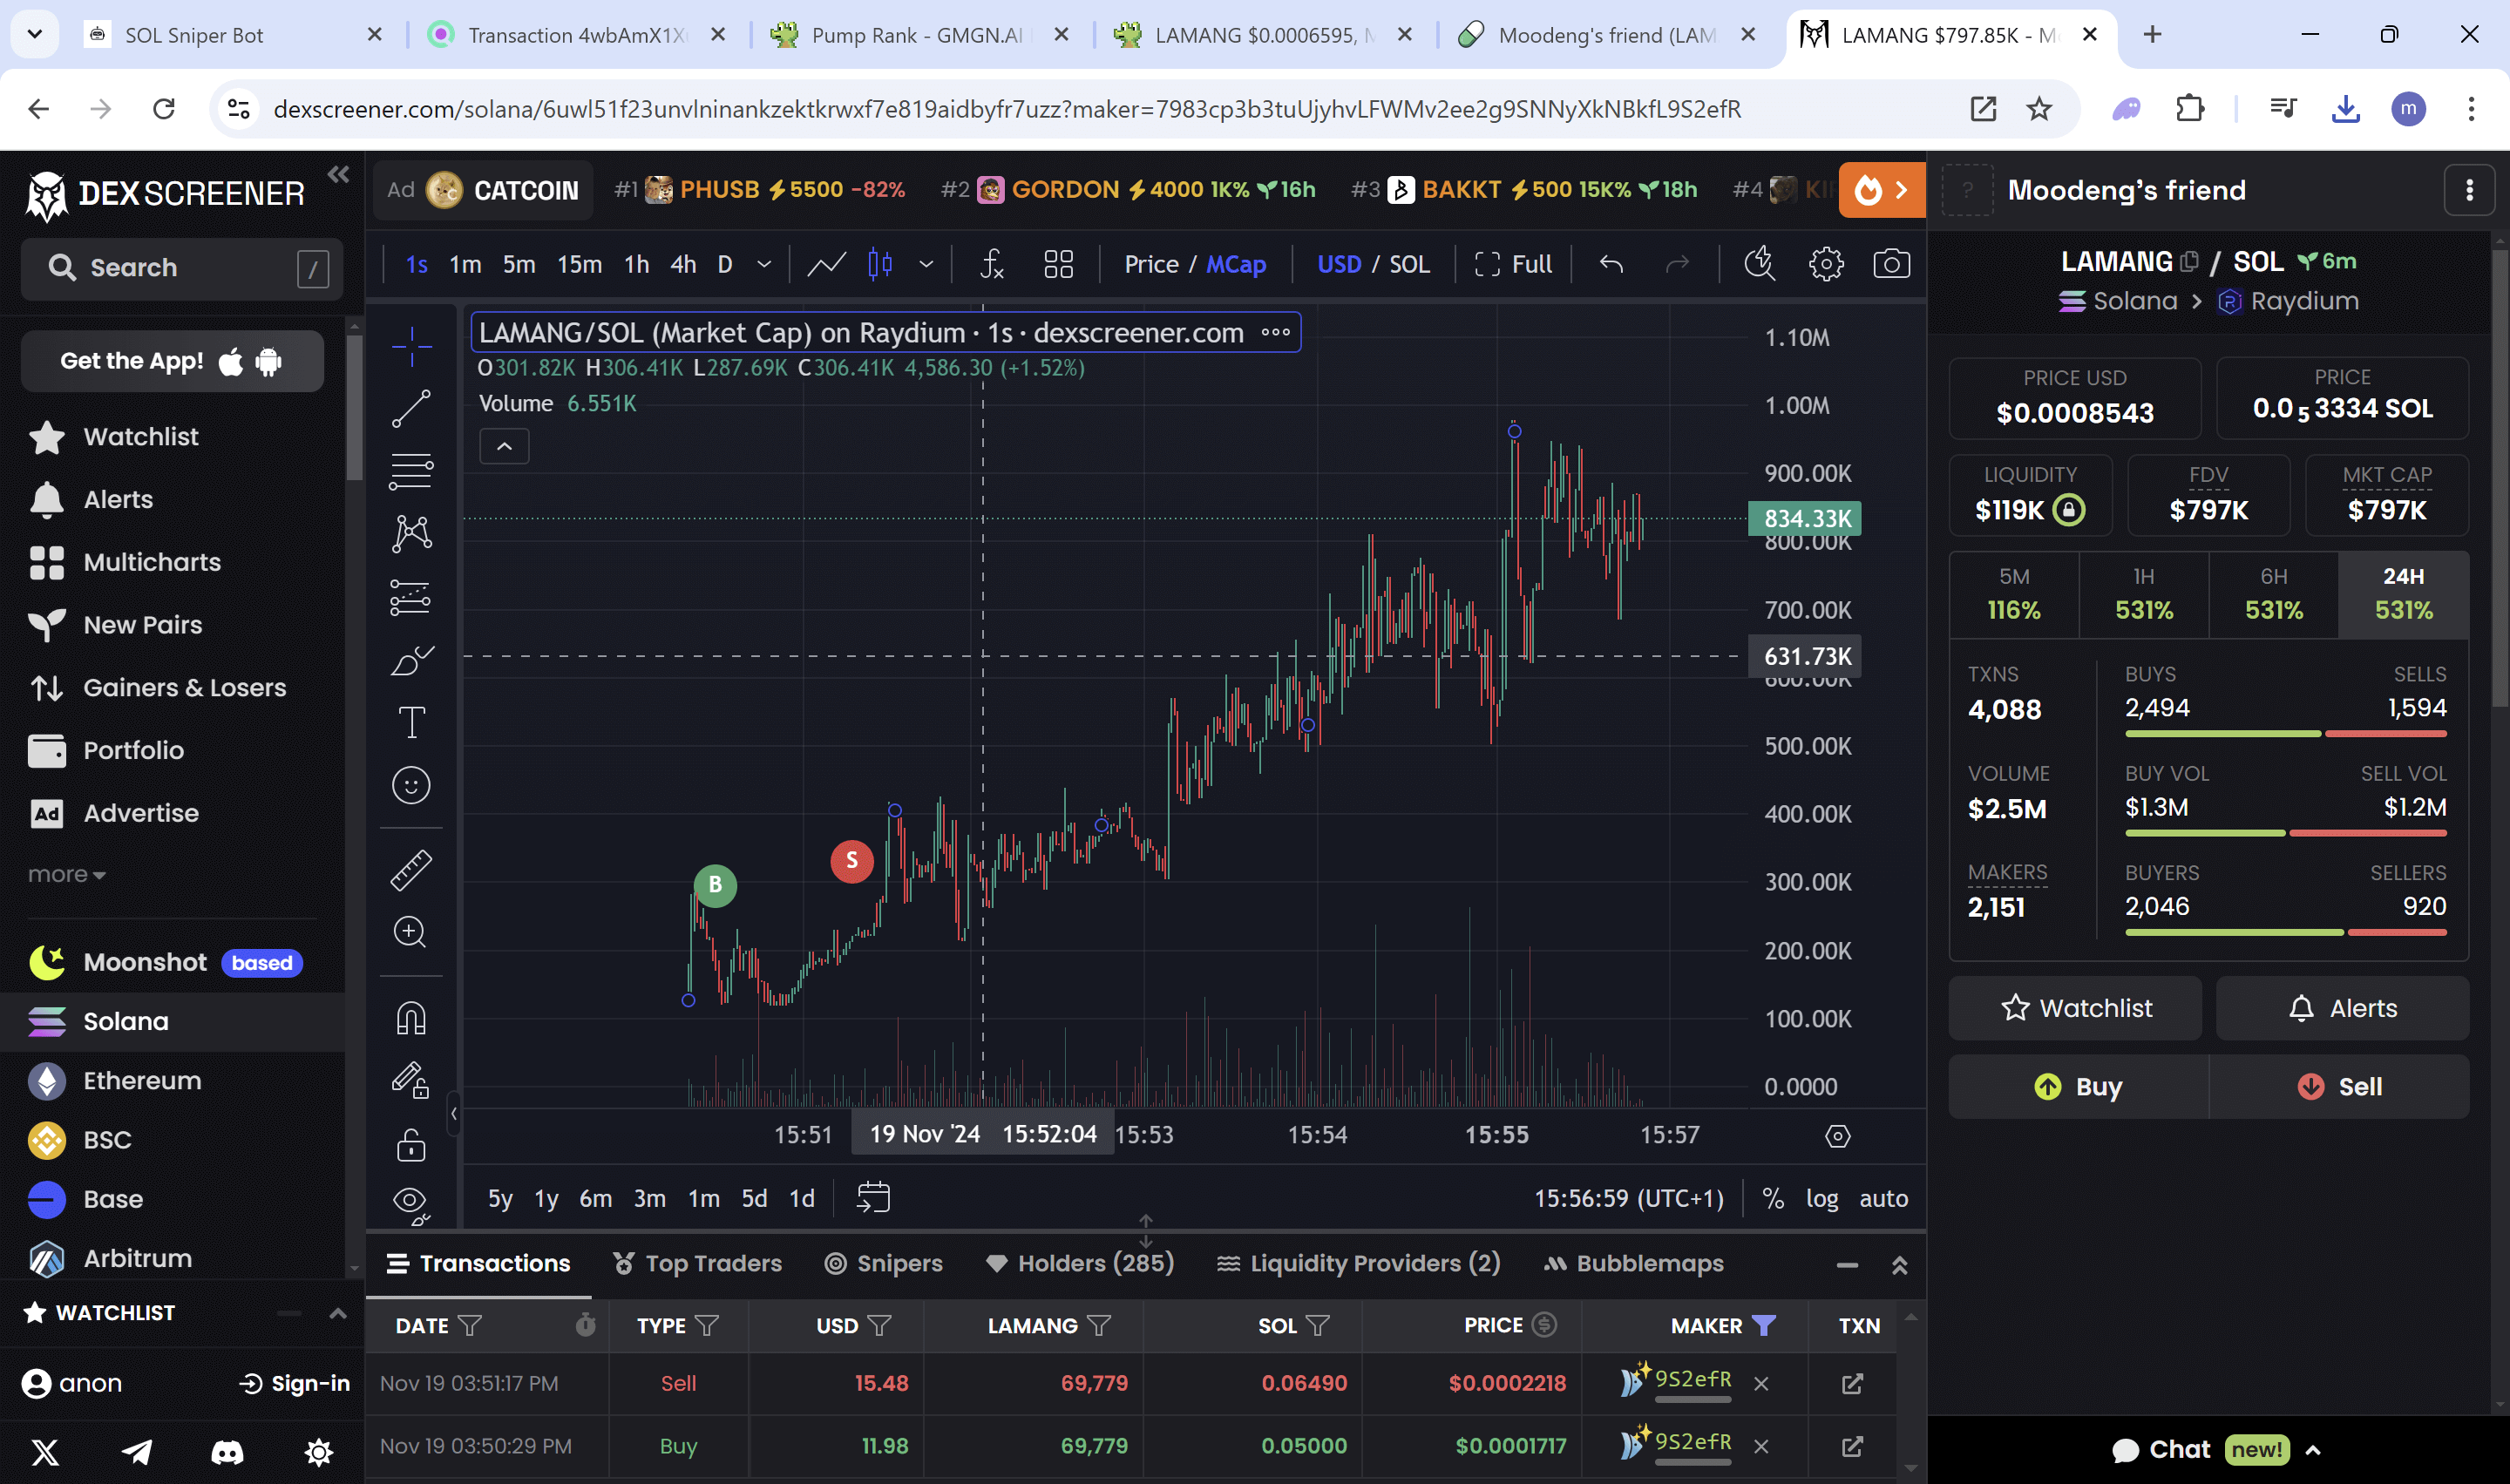
Task: Open the active MAKER column filter
Action: [x=1764, y=1325]
